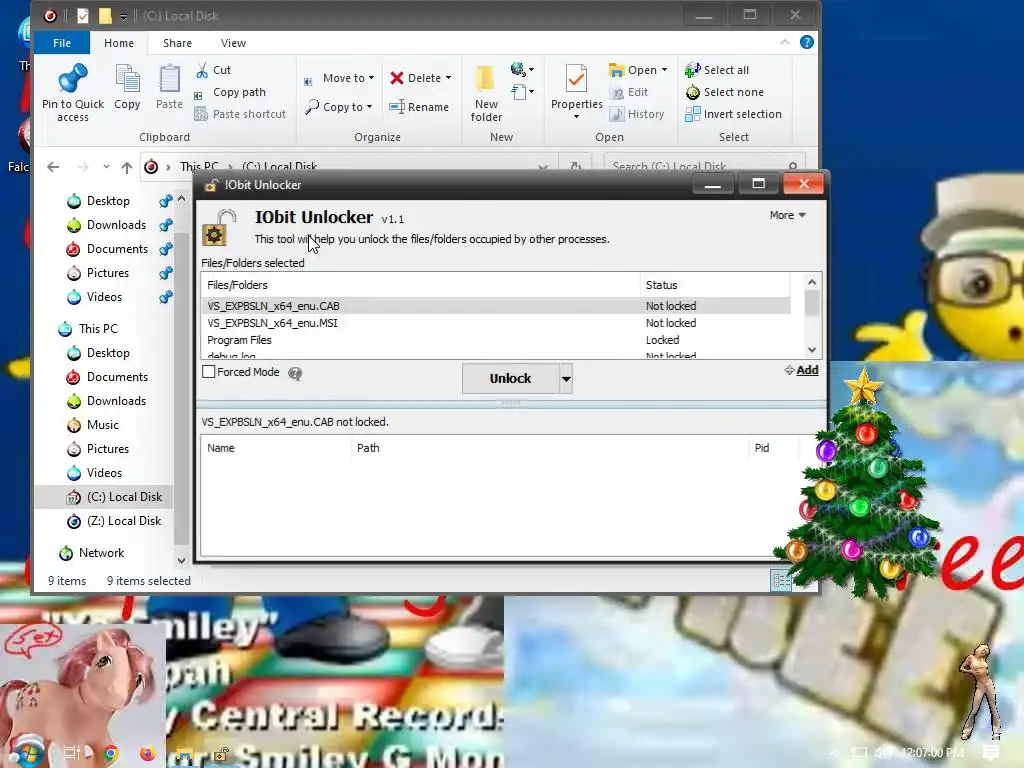Click Explorer details view toggle icon

pos(780,581)
